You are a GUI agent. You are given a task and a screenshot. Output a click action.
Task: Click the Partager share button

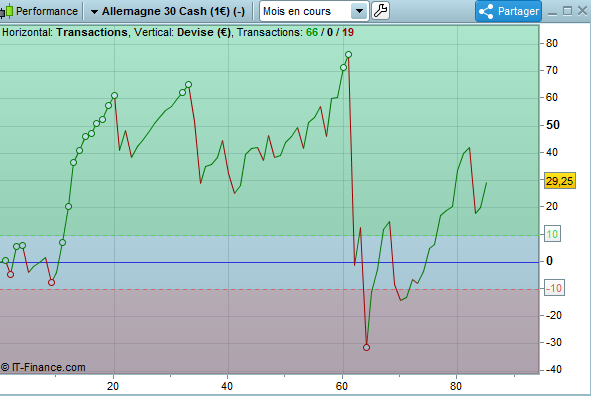pos(508,11)
